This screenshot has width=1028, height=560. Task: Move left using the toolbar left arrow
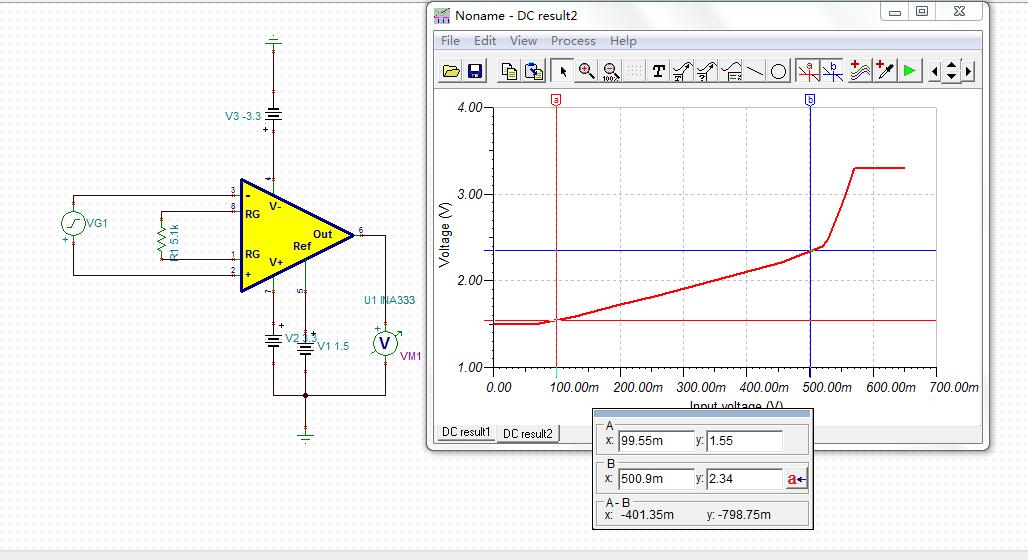(x=935, y=71)
